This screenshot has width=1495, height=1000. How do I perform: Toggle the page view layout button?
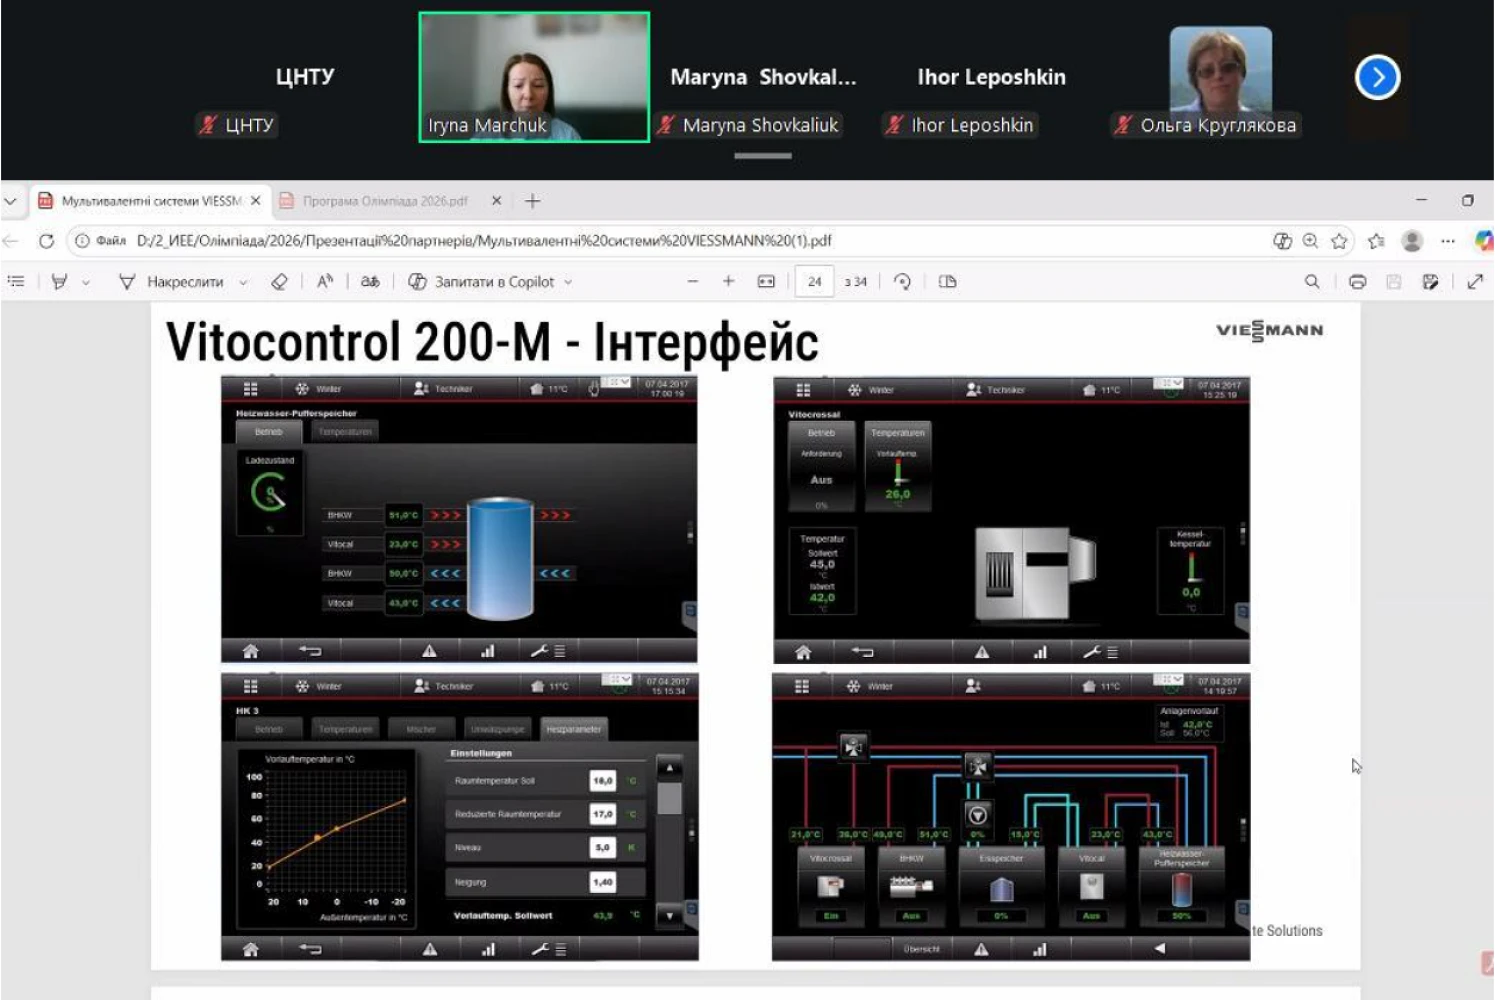948,282
